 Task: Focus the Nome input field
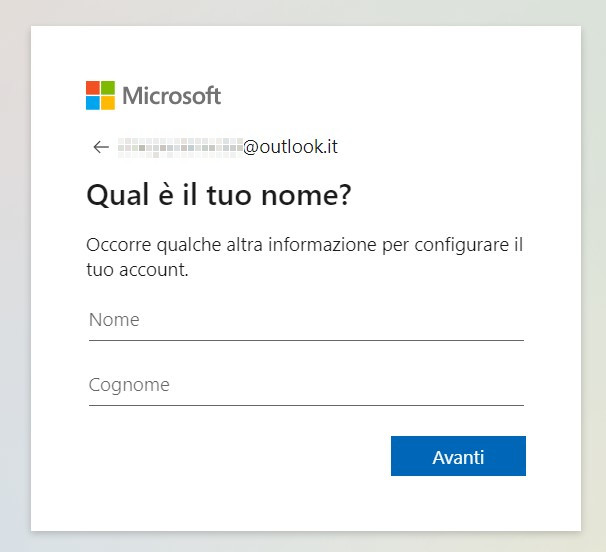click(x=305, y=321)
